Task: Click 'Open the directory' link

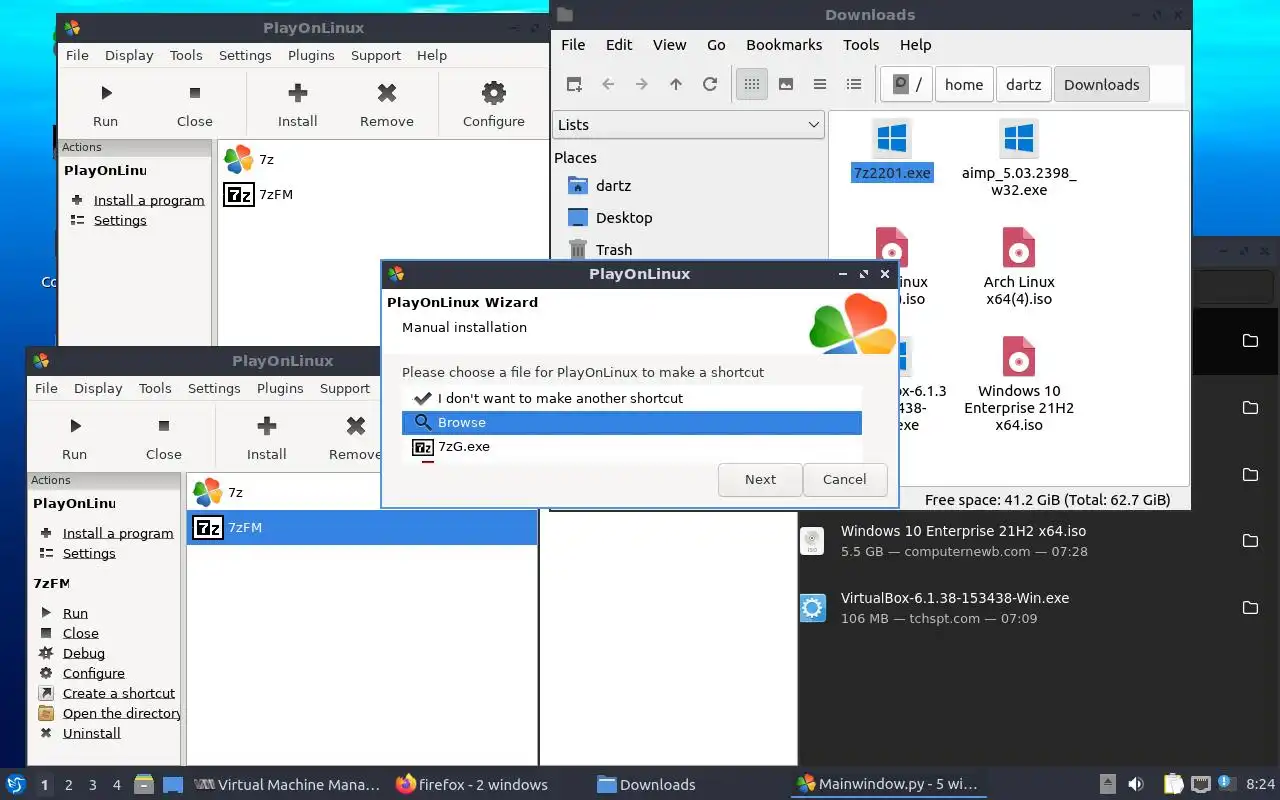Action: coord(122,713)
